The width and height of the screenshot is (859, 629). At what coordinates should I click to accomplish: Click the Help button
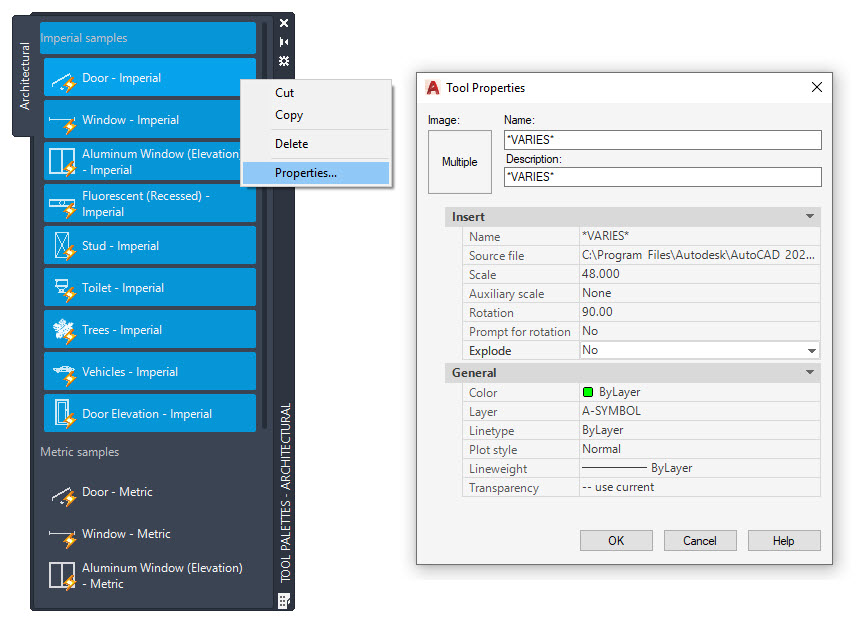pyautogui.click(x=784, y=540)
